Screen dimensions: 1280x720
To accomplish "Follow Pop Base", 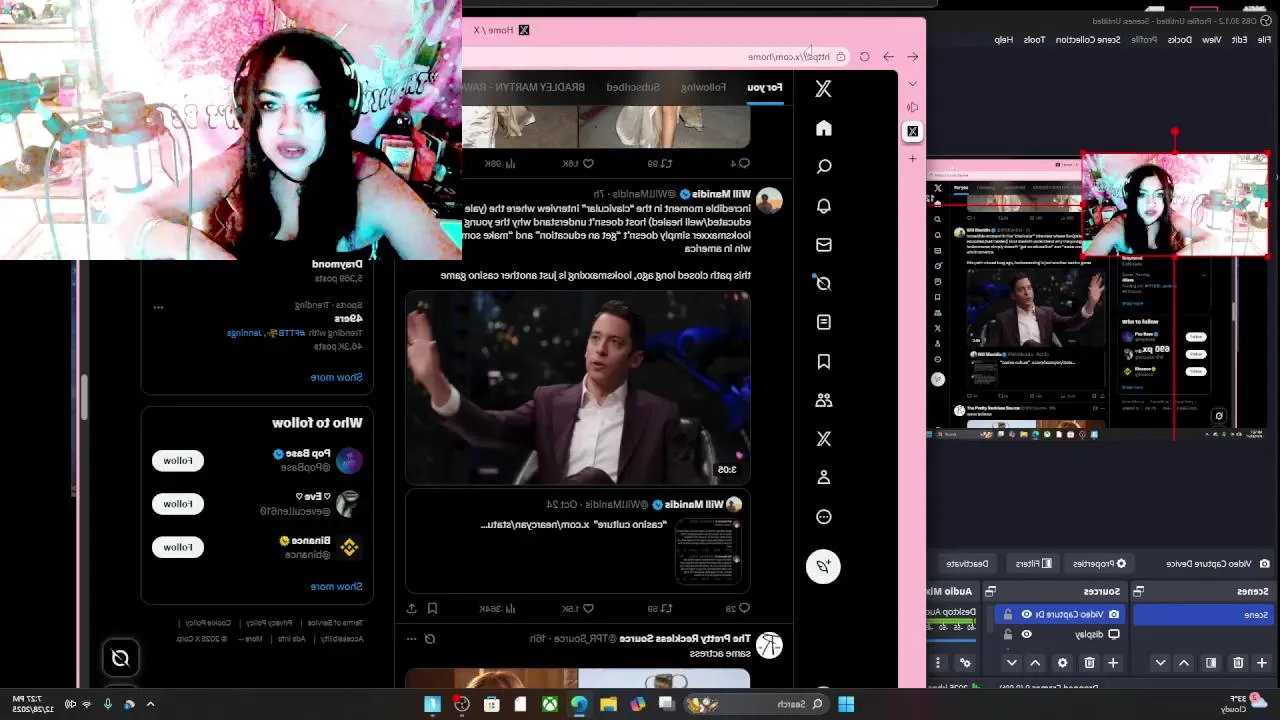I will click(178, 460).
